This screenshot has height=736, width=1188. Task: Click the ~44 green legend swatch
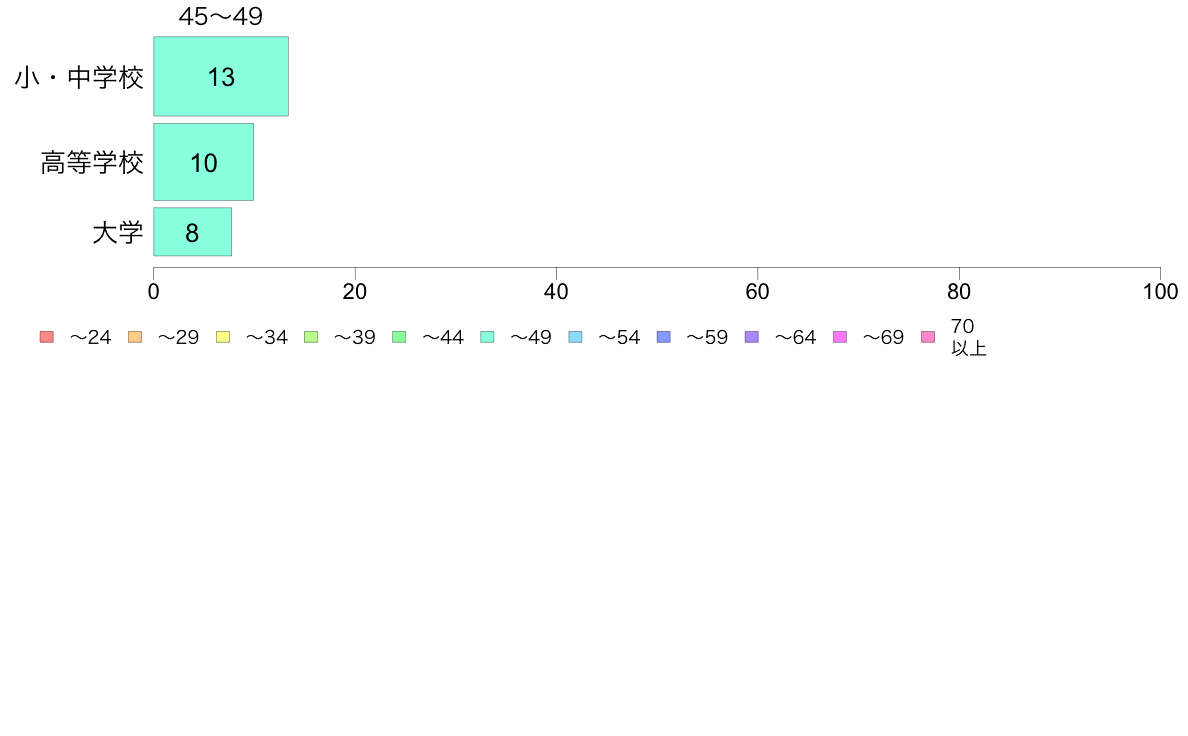point(399,337)
